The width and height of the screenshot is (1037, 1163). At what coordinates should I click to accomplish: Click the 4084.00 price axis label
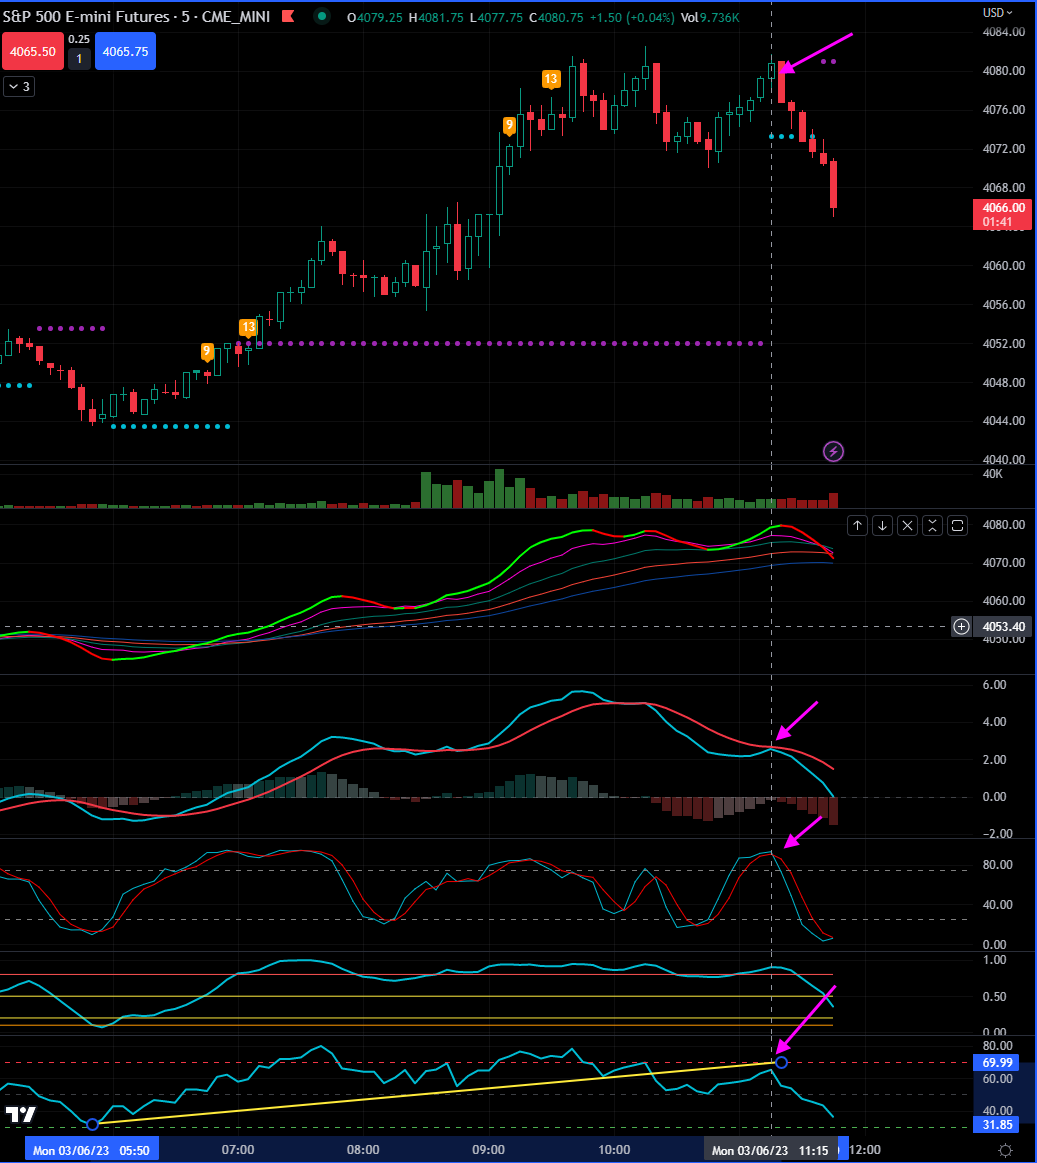[1004, 32]
